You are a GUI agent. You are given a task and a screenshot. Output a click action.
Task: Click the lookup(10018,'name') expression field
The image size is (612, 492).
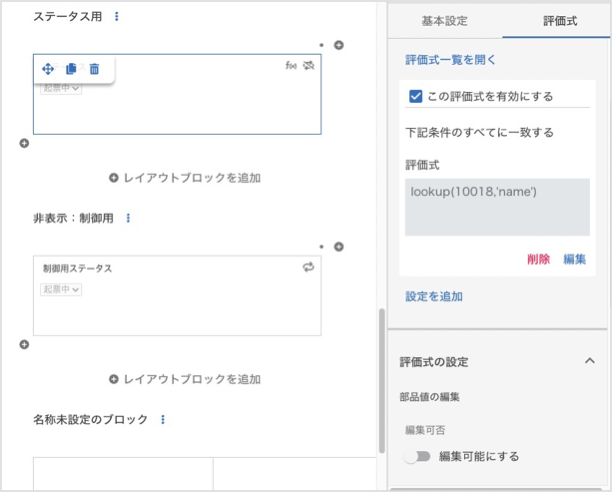497,207
